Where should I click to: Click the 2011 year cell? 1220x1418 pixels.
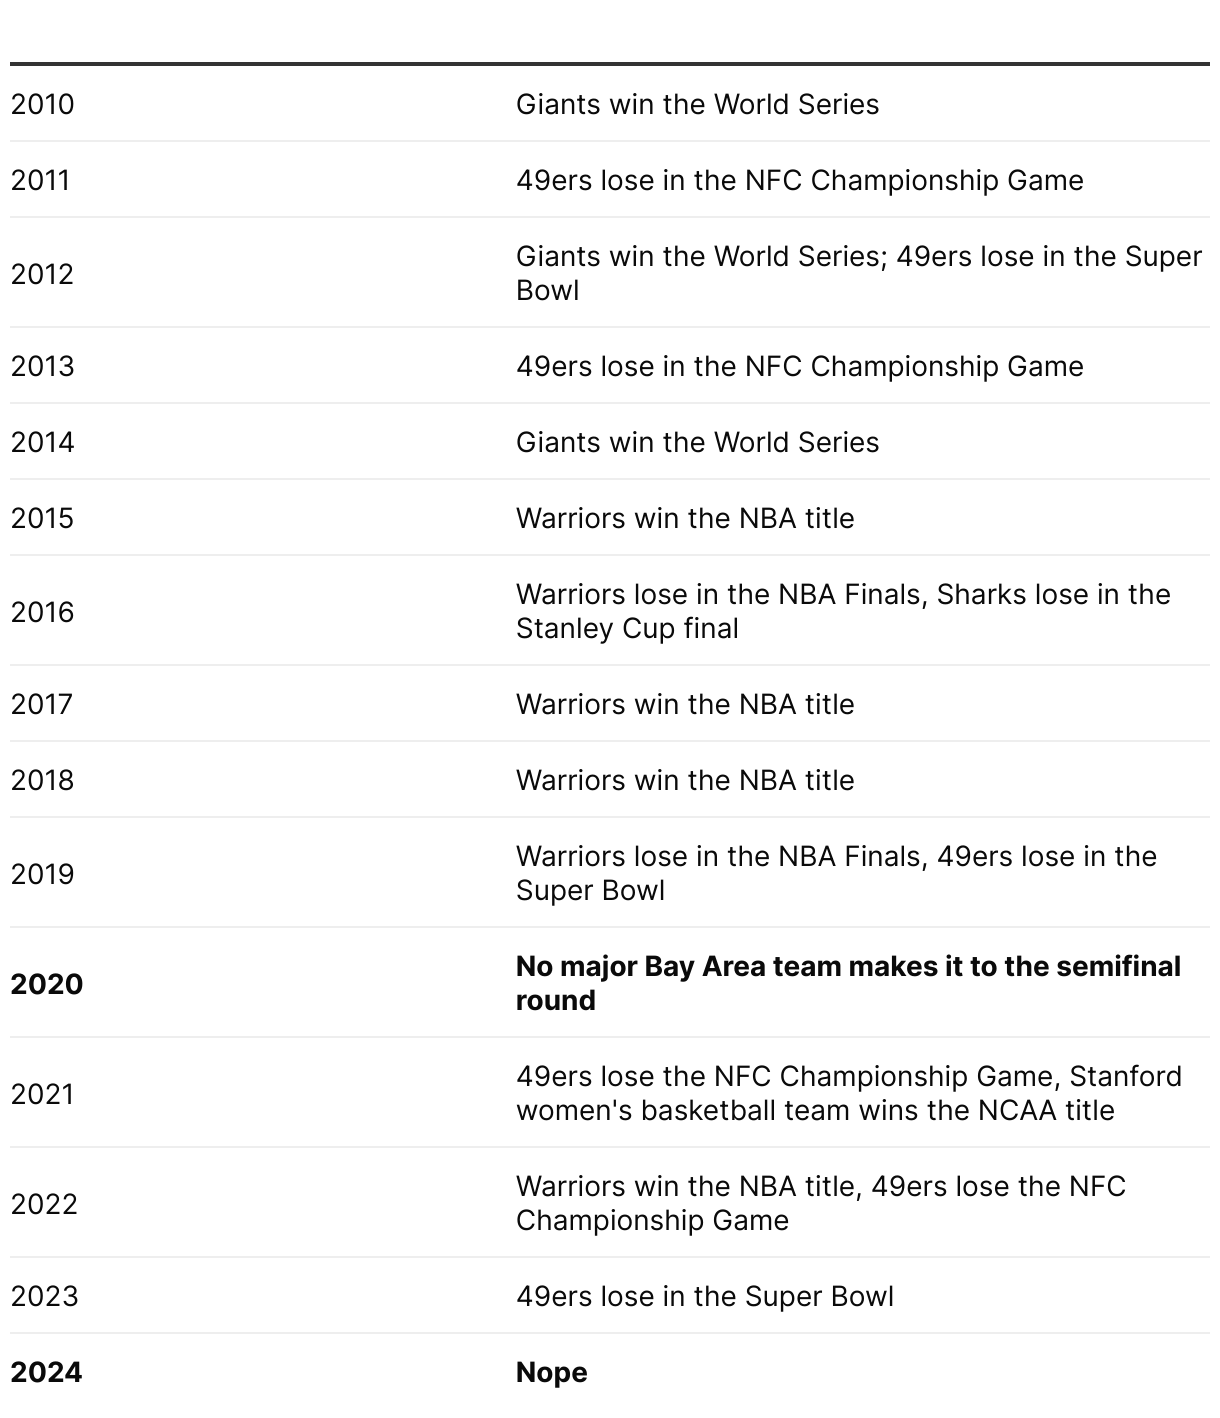pyautogui.click(x=40, y=180)
